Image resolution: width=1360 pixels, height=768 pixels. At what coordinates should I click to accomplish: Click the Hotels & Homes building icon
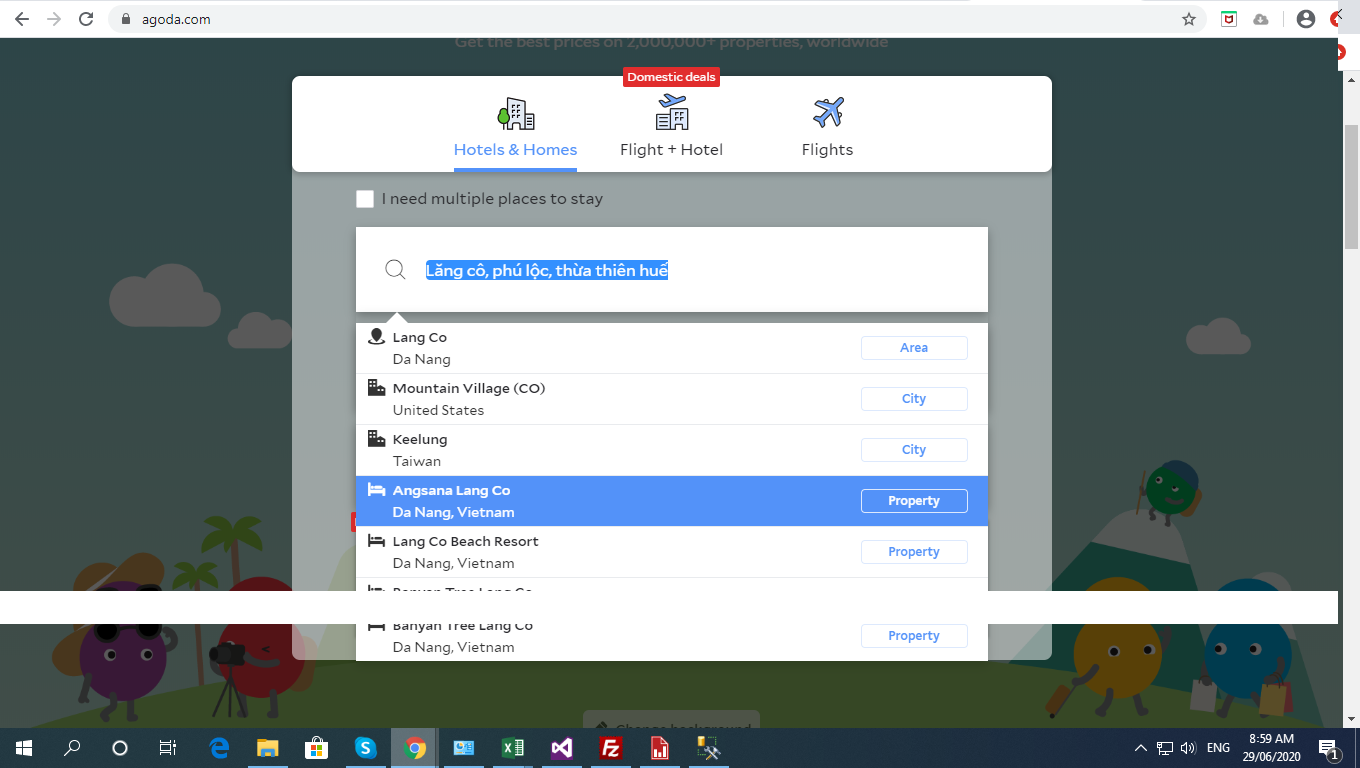pos(516,113)
